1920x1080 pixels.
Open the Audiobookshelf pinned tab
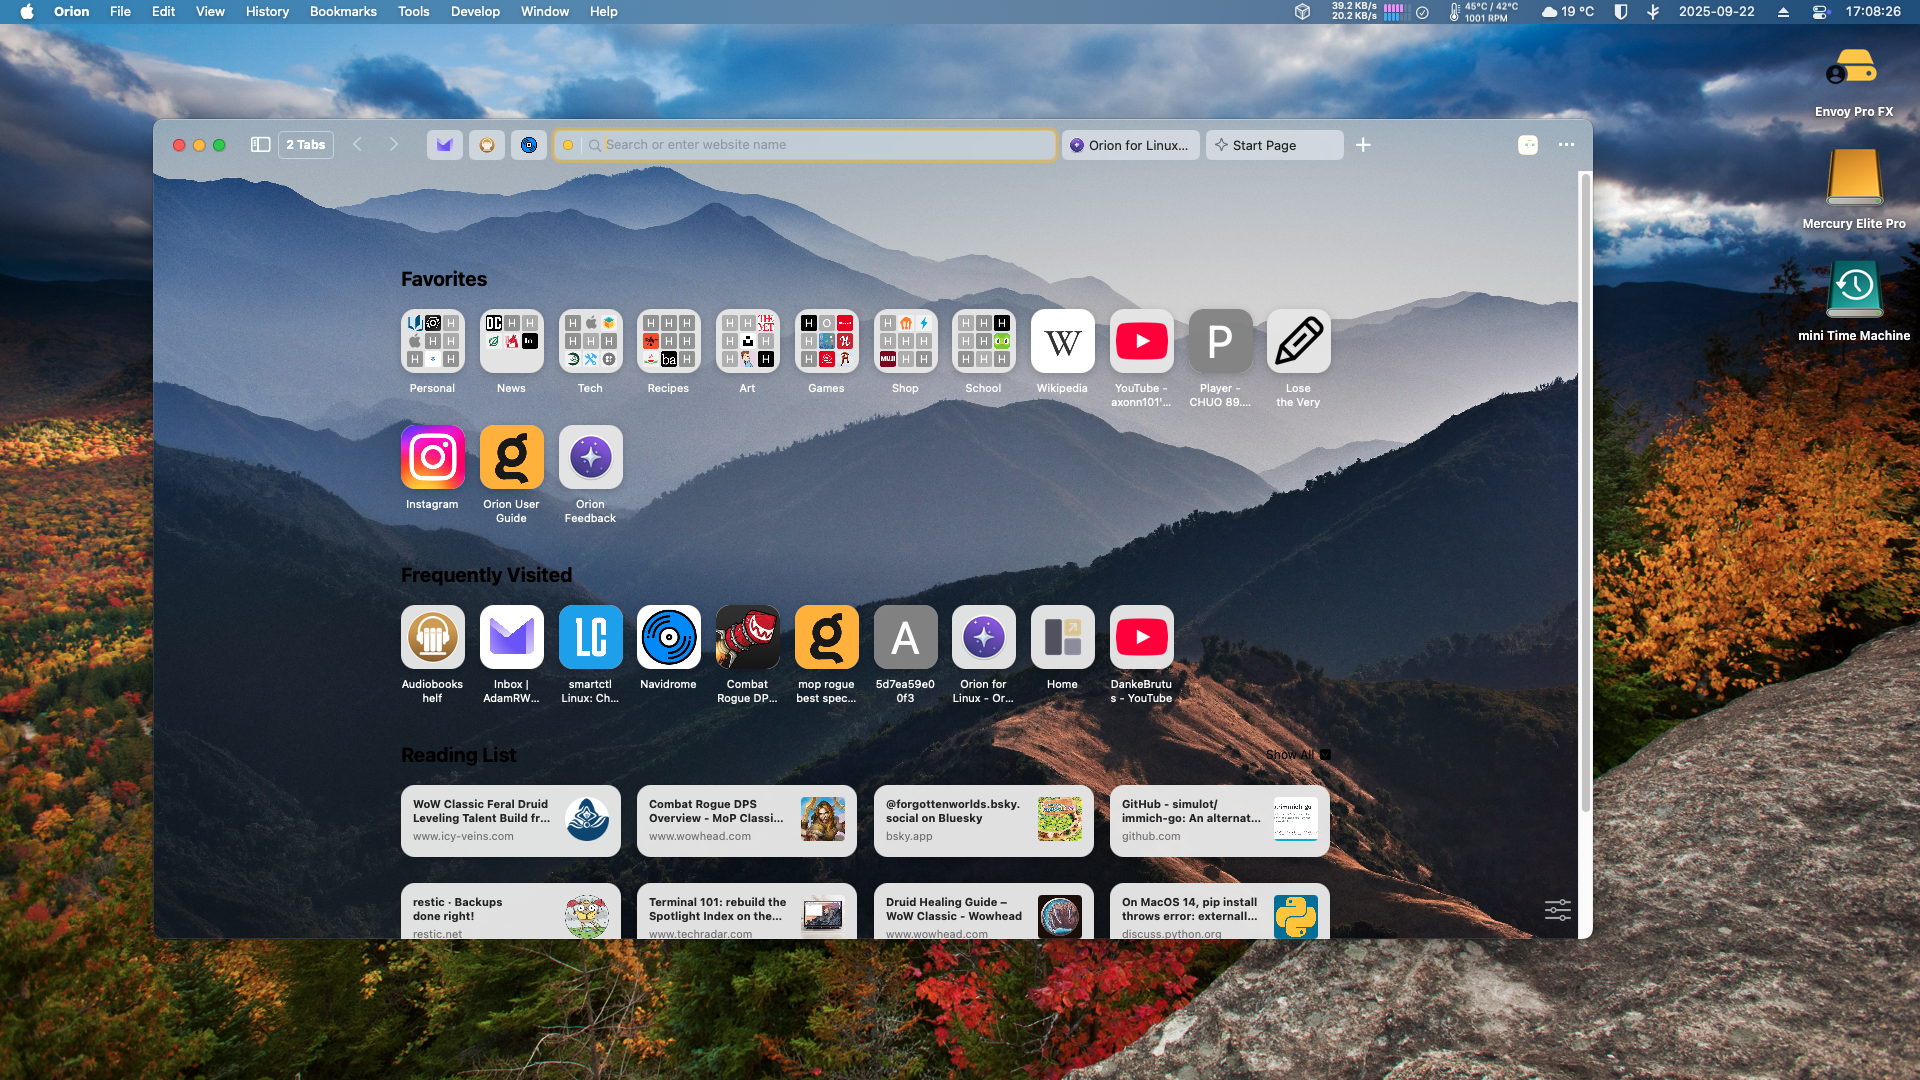pyautogui.click(x=487, y=144)
